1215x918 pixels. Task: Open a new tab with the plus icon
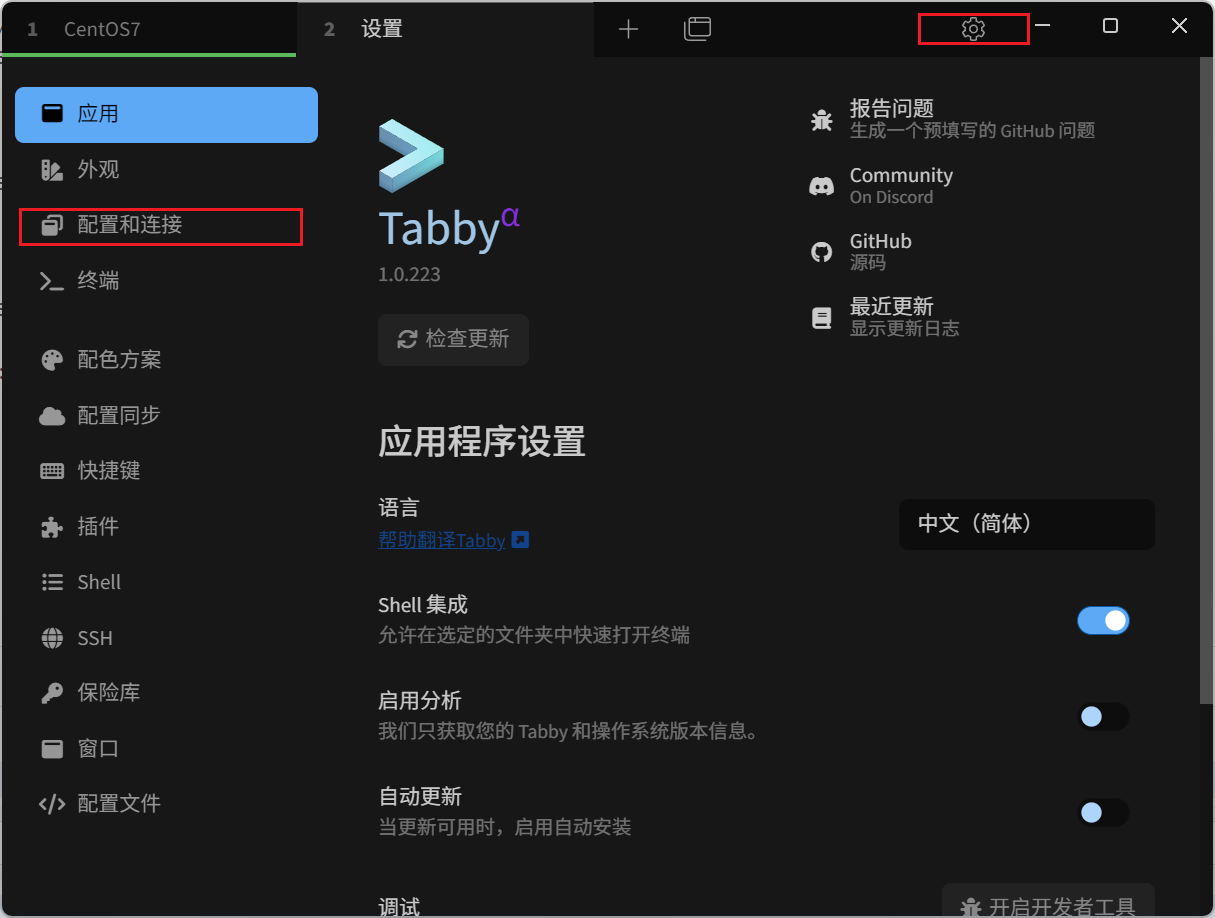pyautogui.click(x=628, y=29)
